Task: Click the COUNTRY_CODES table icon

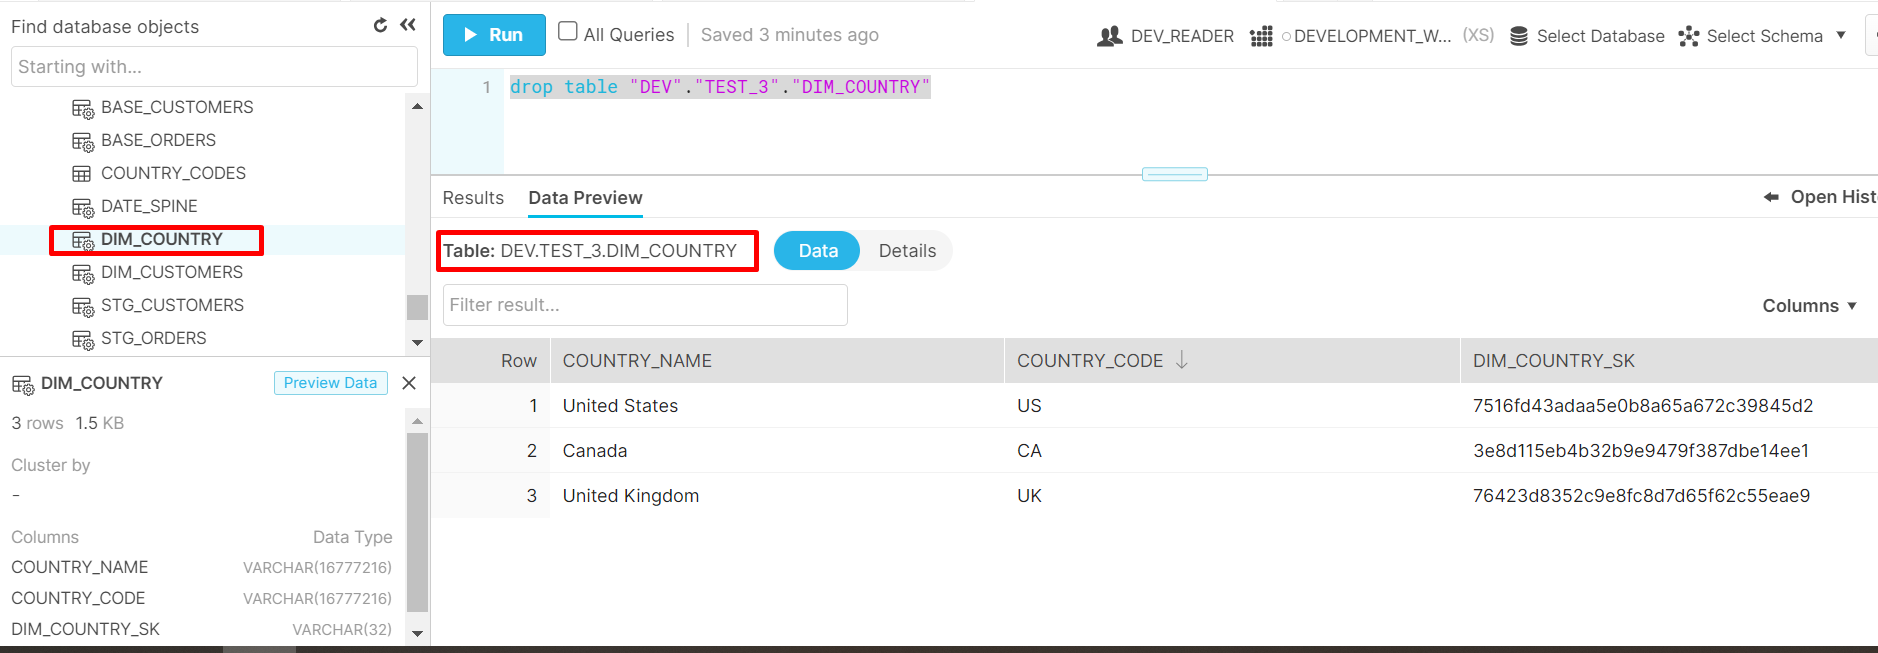Action: point(82,174)
